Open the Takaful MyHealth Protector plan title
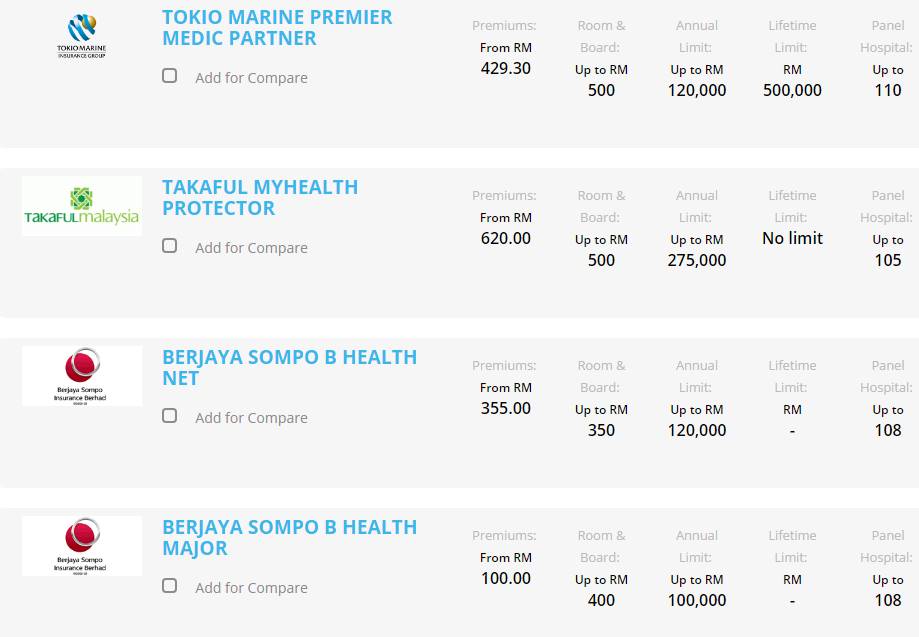Viewport: 919px width, 637px height. click(x=260, y=198)
